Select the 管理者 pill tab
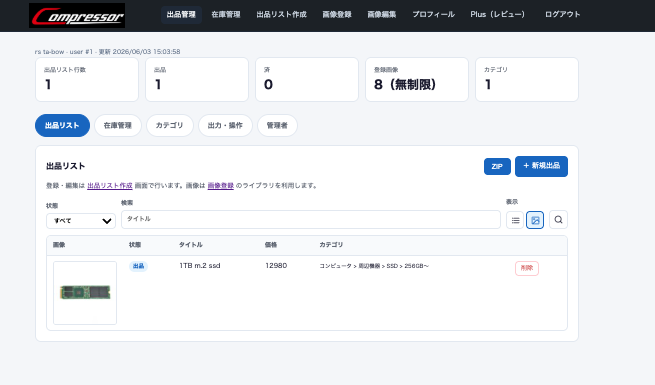655x385 pixels. click(x=277, y=125)
